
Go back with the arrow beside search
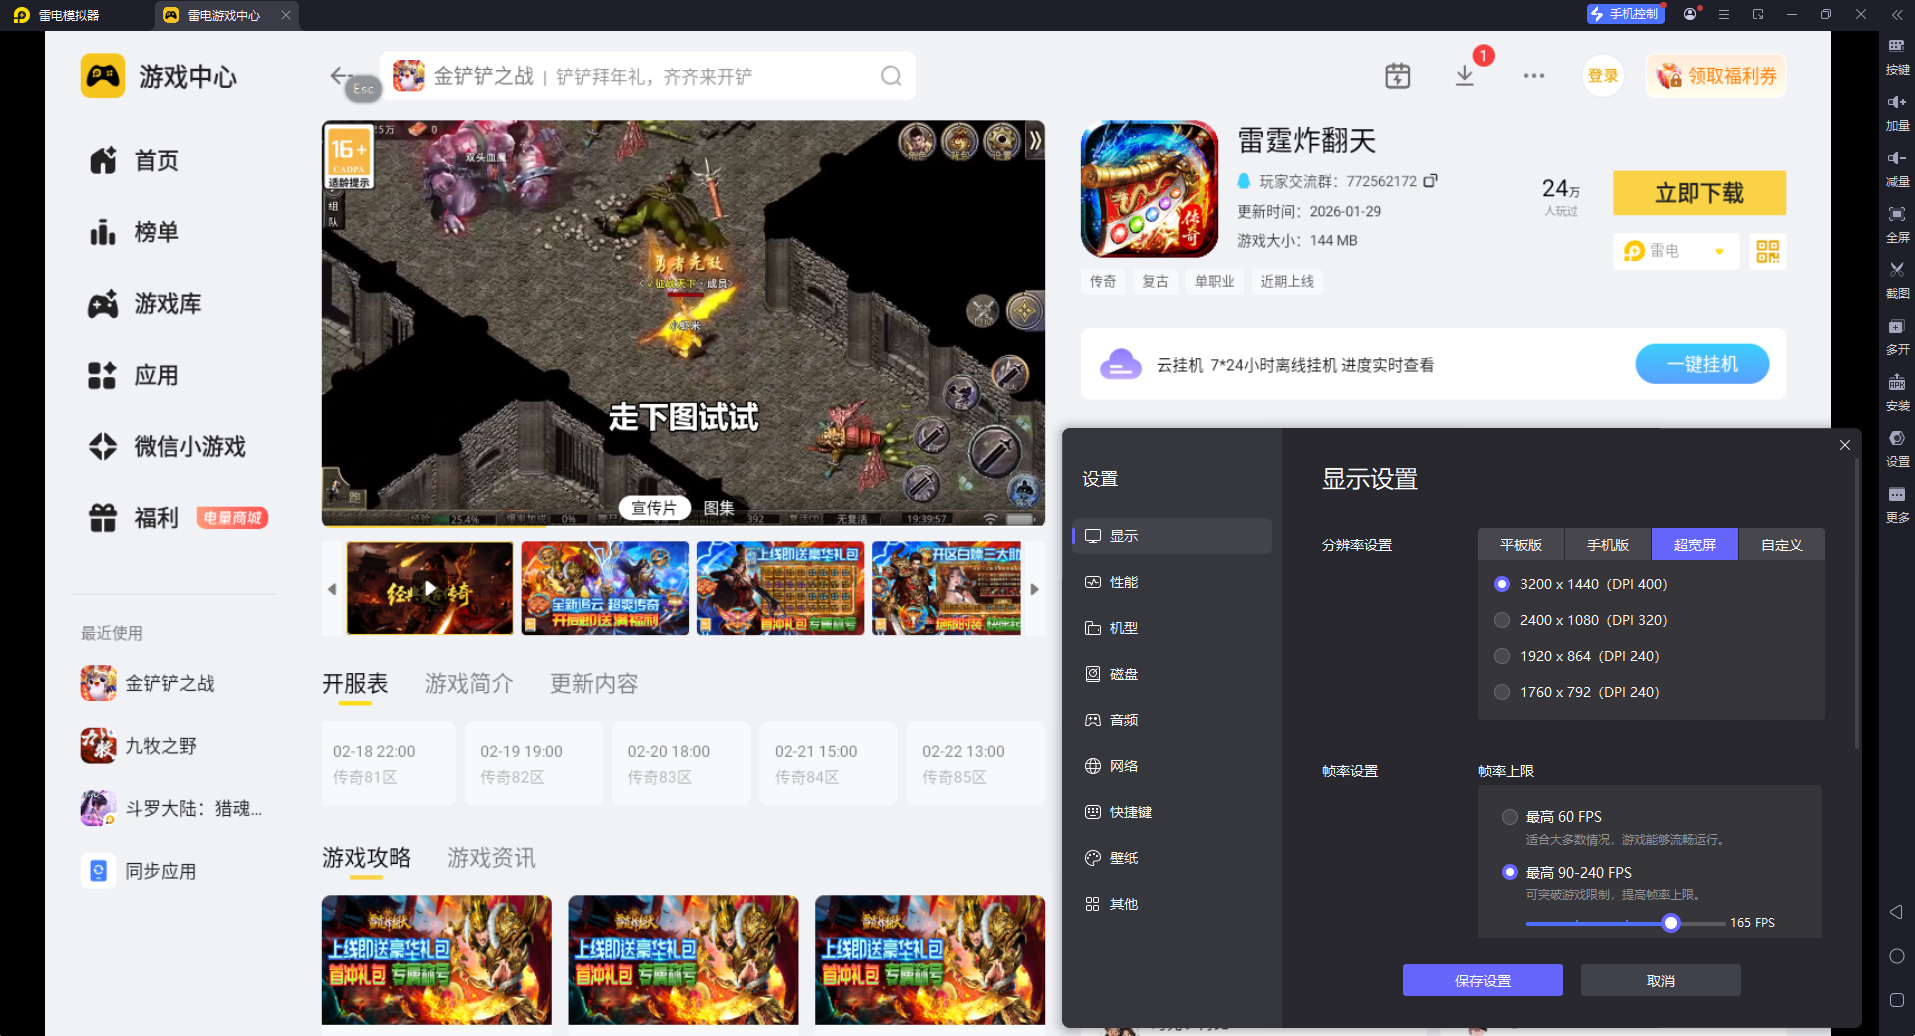pos(340,76)
